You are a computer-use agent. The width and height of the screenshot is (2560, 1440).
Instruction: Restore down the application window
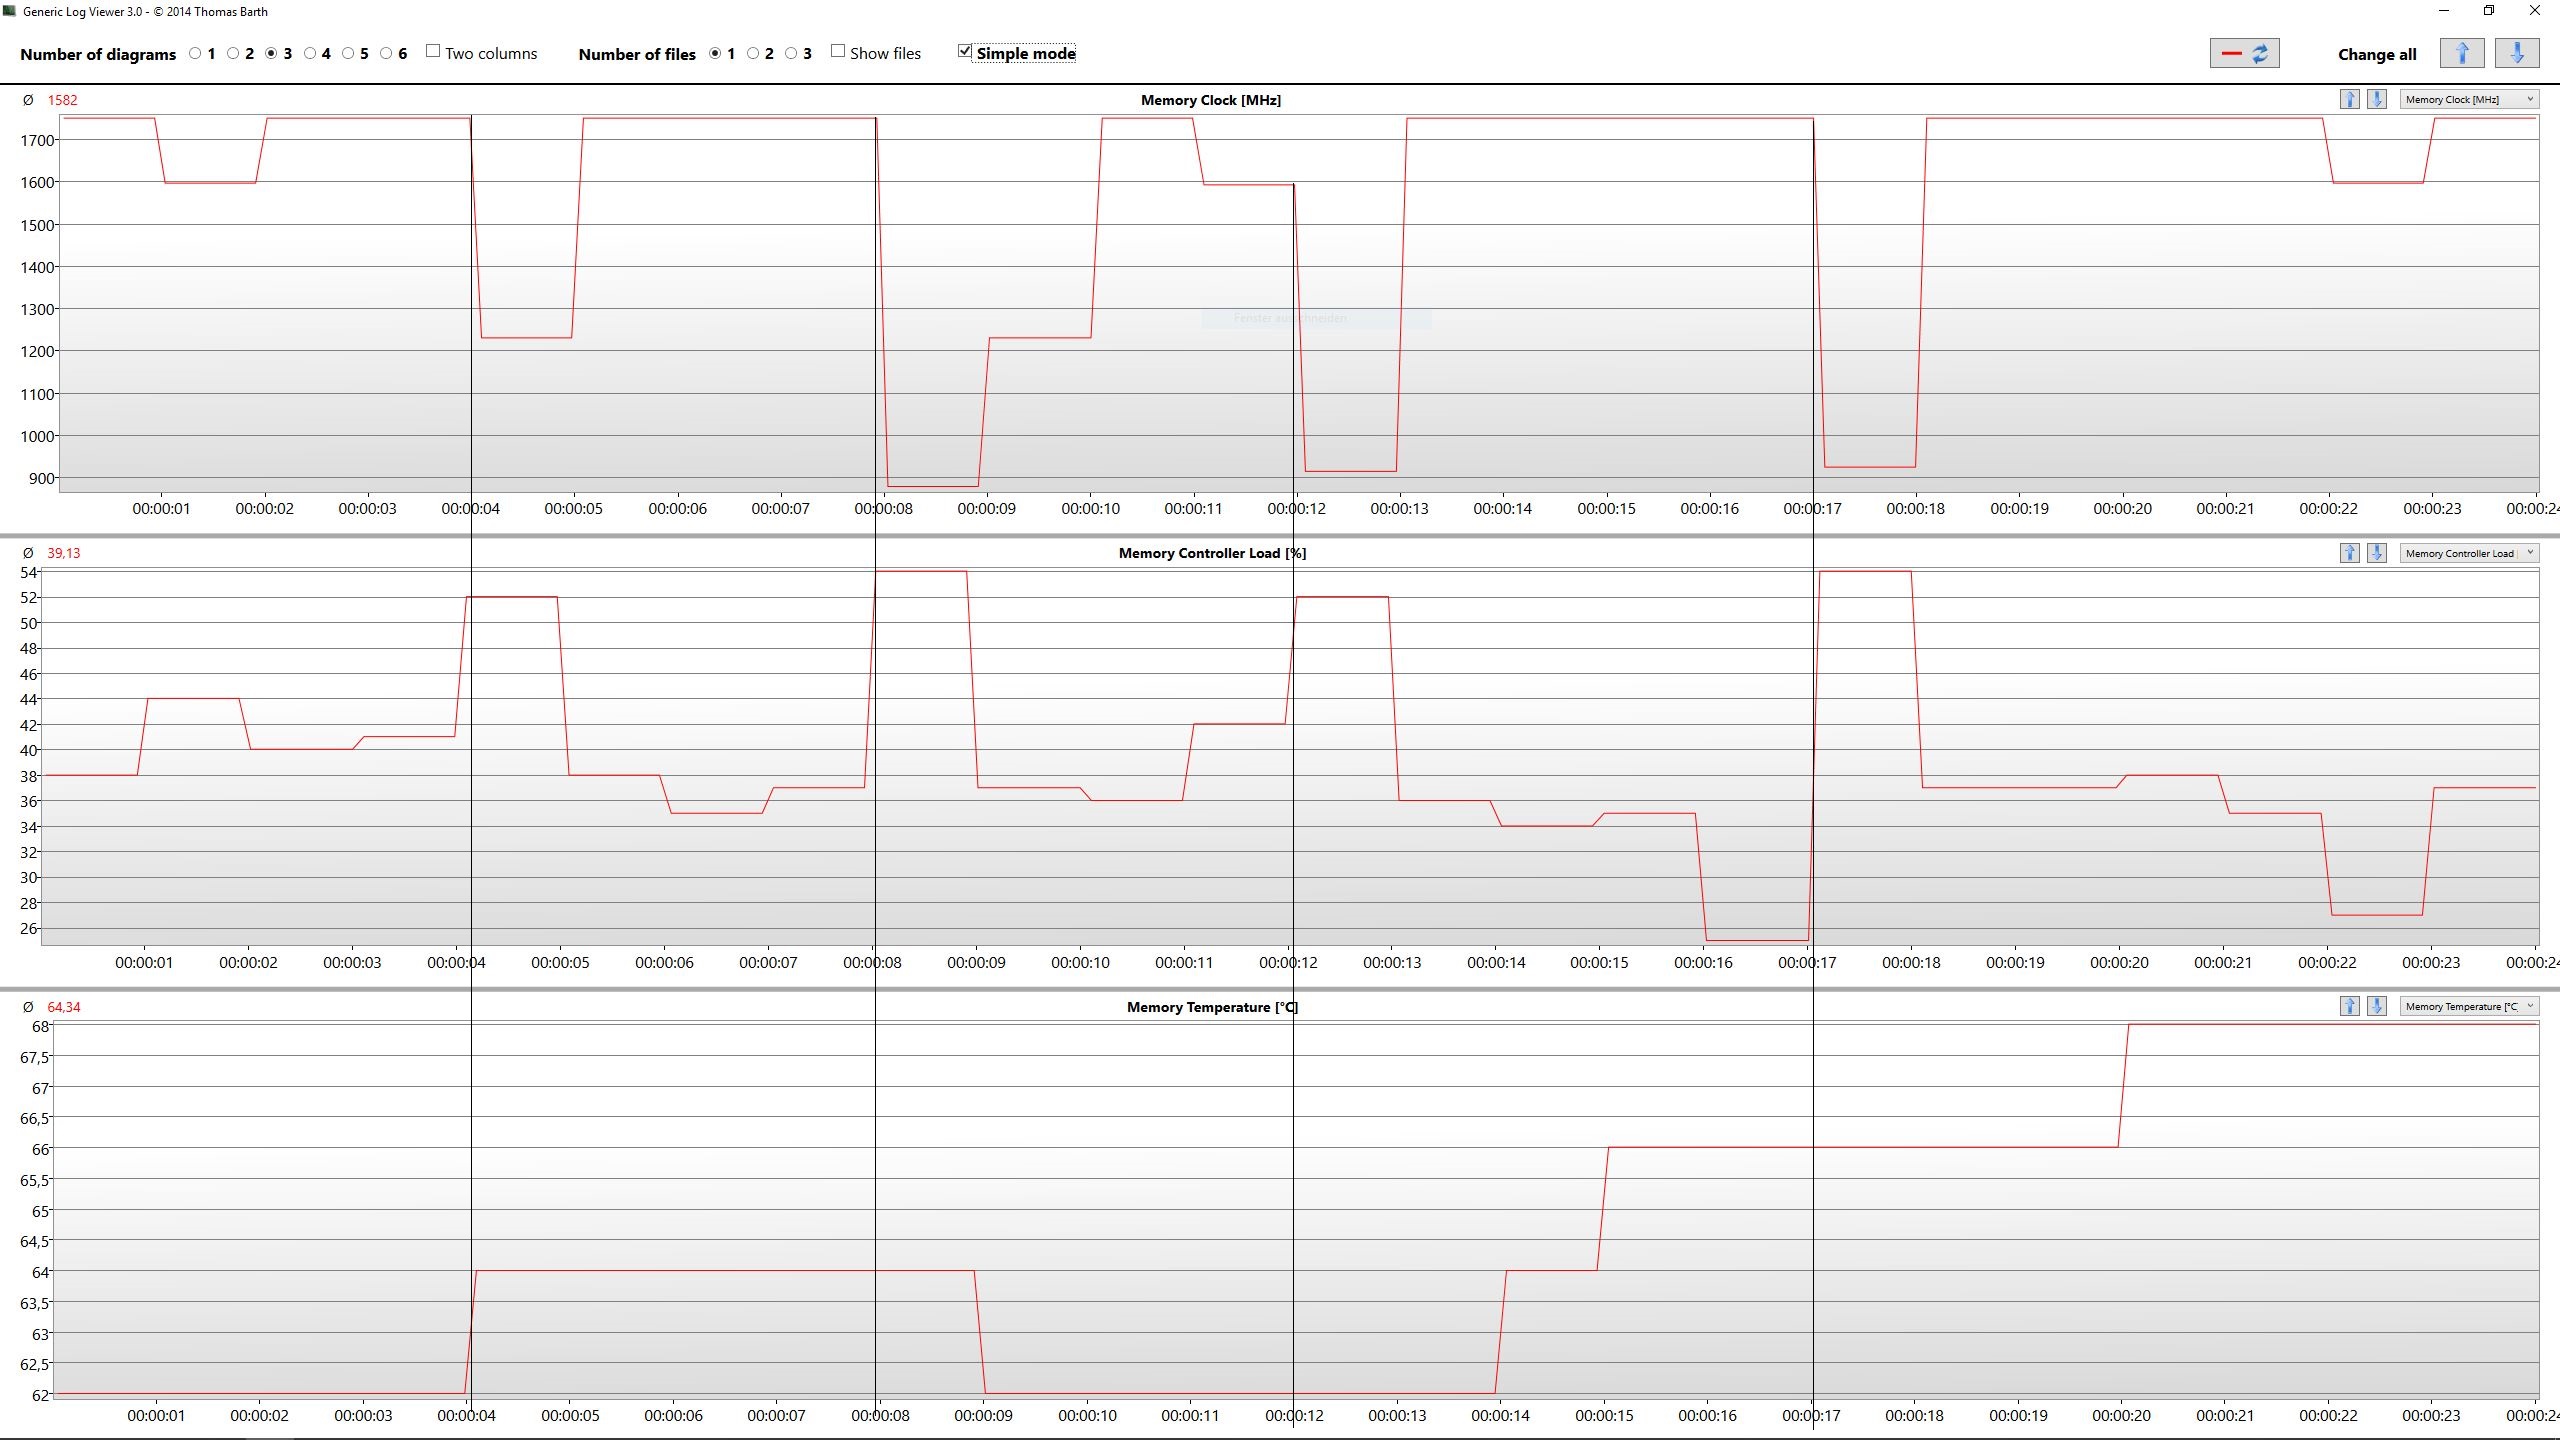(2489, 11)
